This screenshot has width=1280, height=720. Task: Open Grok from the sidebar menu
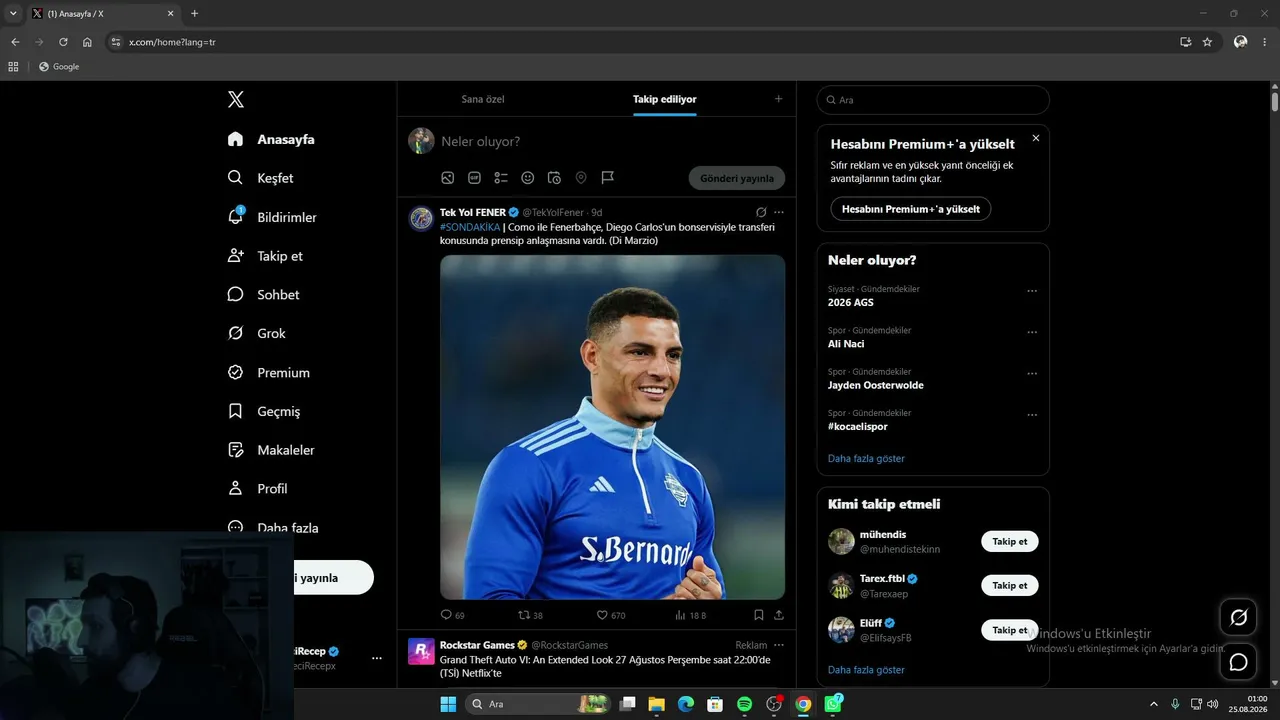pyautogui.click(x=257, y=333)
